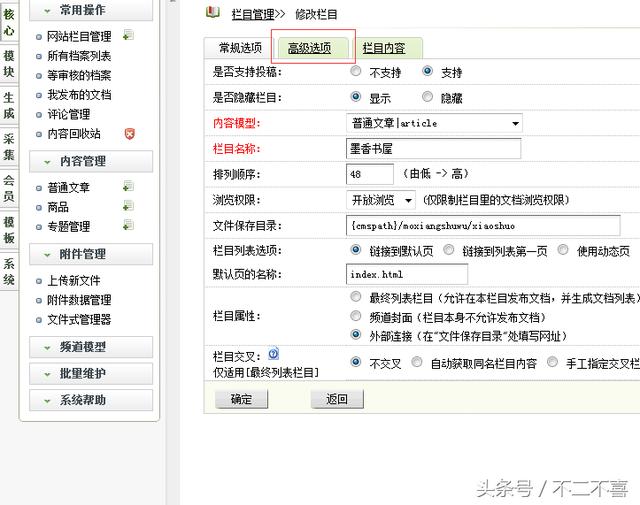Select 自动获取同名栏目内容 radio option
This screenshot has height=505, width=640.
tap(417, 362)
